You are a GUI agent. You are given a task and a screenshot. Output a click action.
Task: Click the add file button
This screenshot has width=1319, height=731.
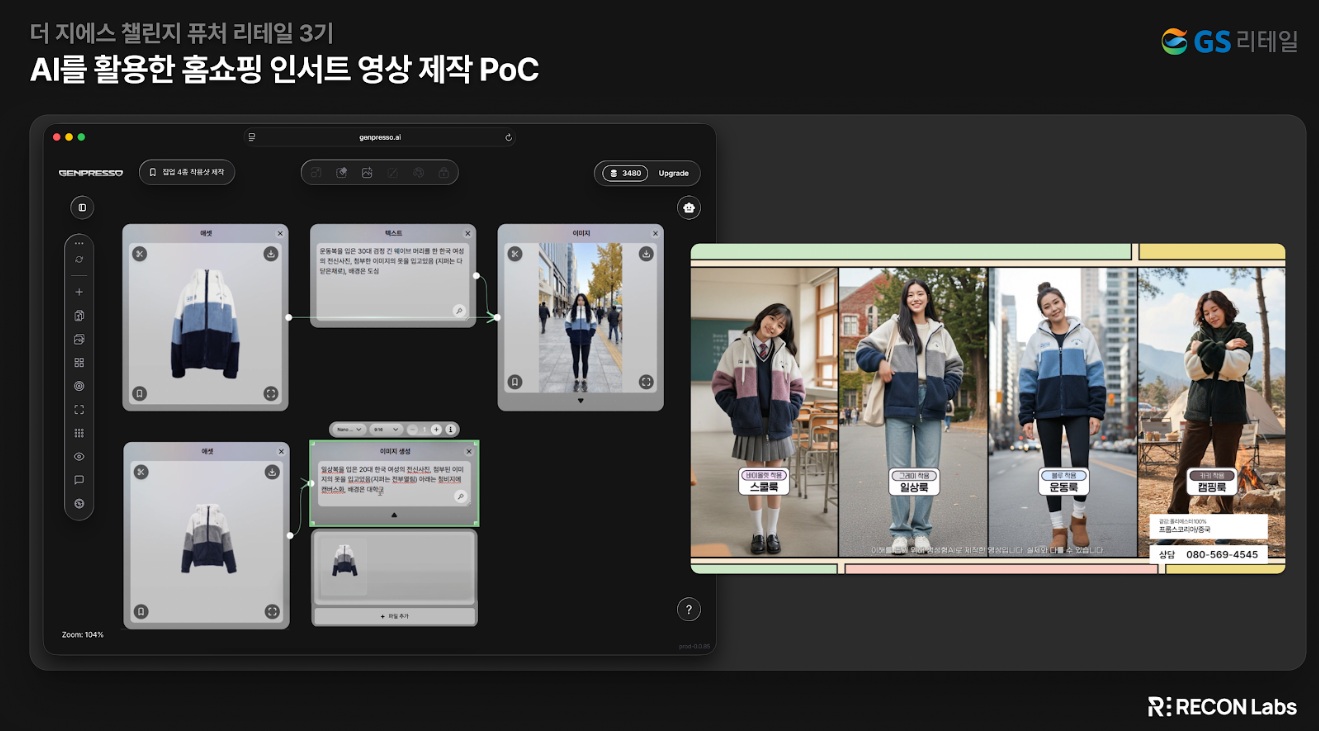pos(395,616)
